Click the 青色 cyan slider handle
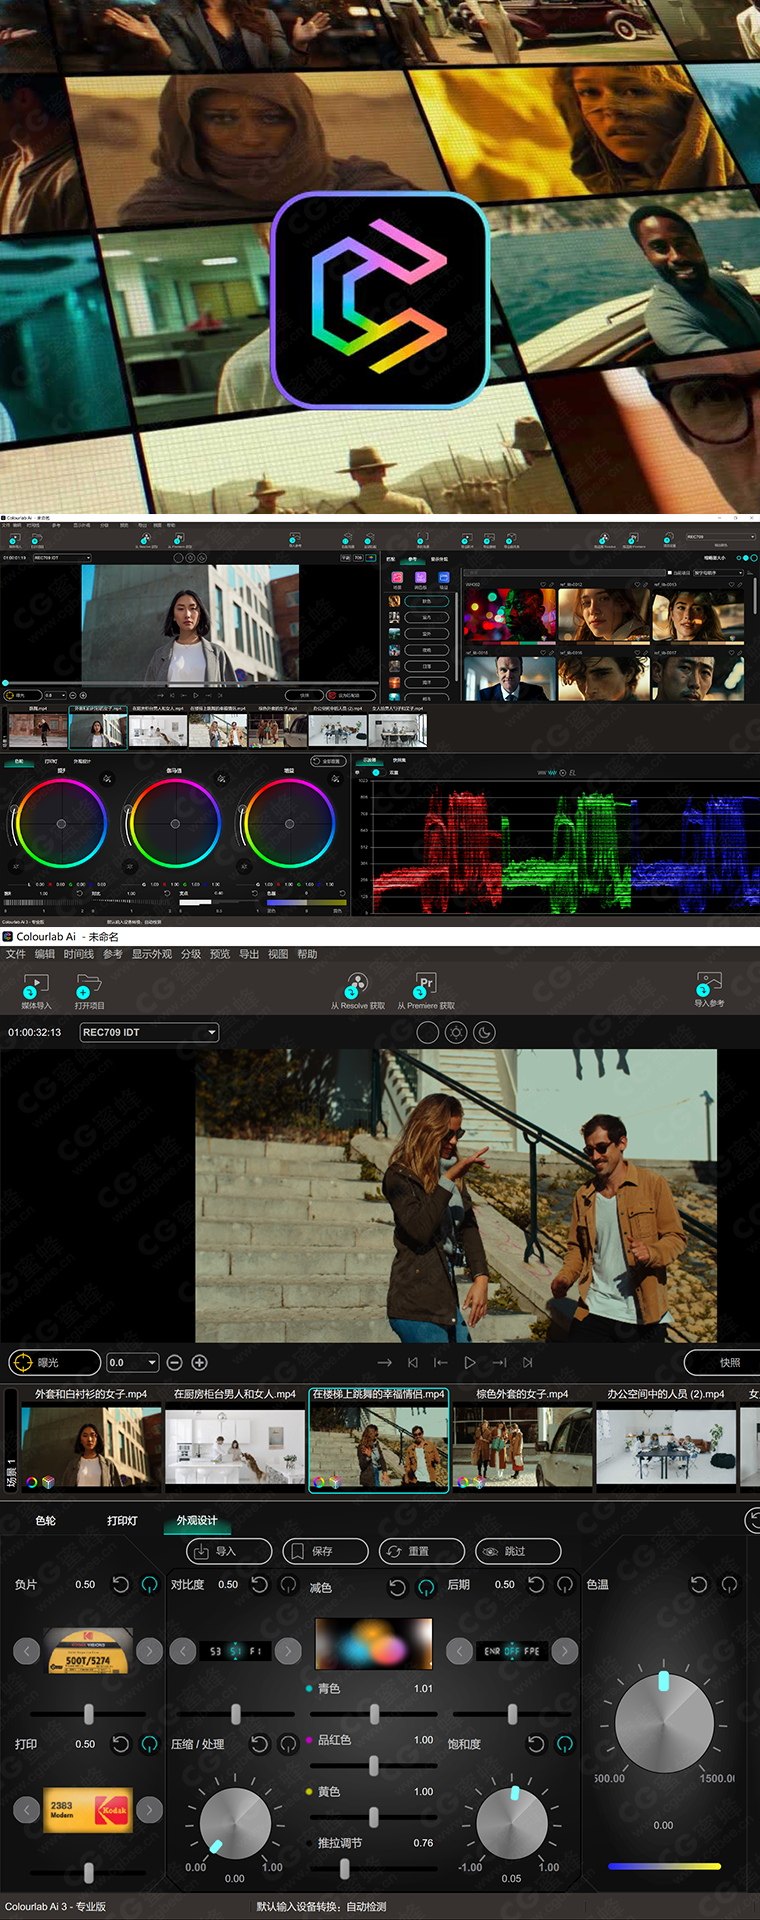 (374, 1714)
